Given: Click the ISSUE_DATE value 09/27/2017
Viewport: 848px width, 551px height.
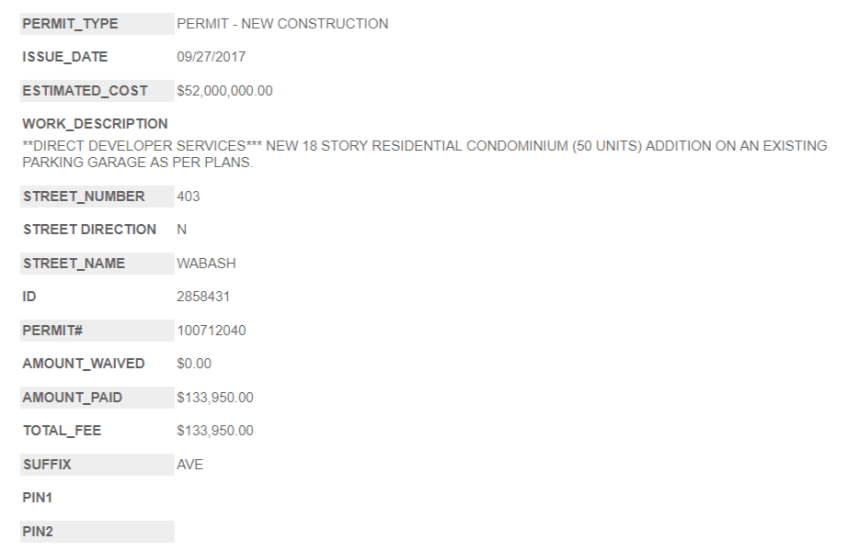Looking at the screenshot, I should 210,57.
